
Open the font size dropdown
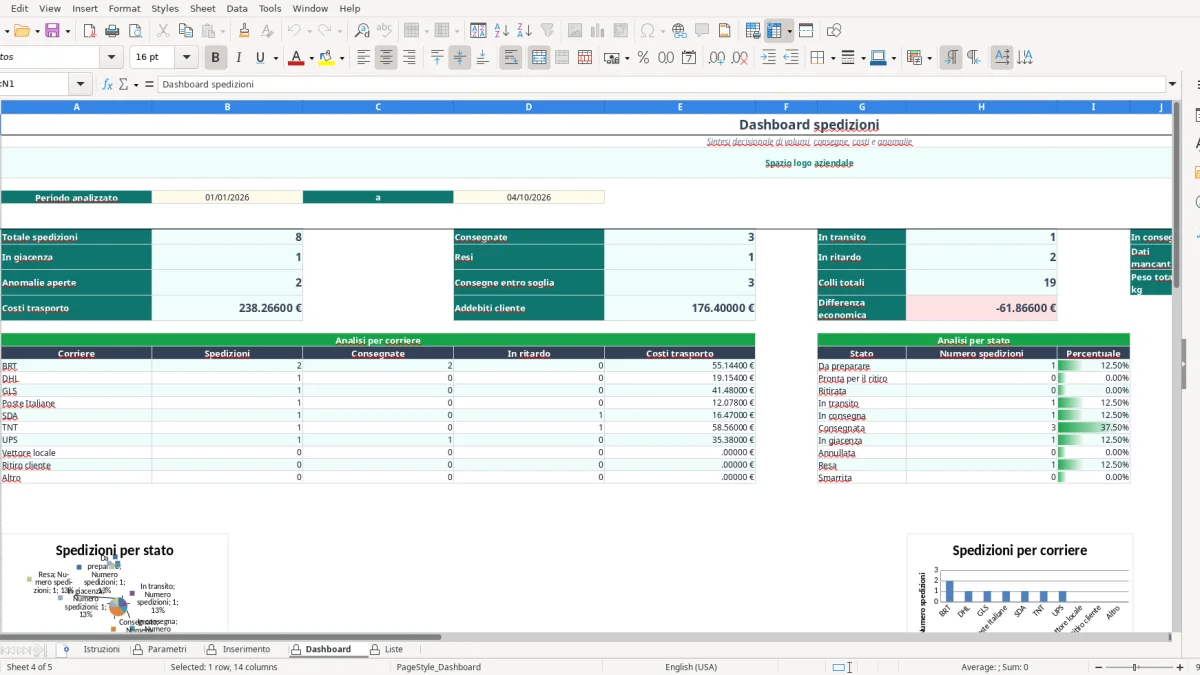186,58
